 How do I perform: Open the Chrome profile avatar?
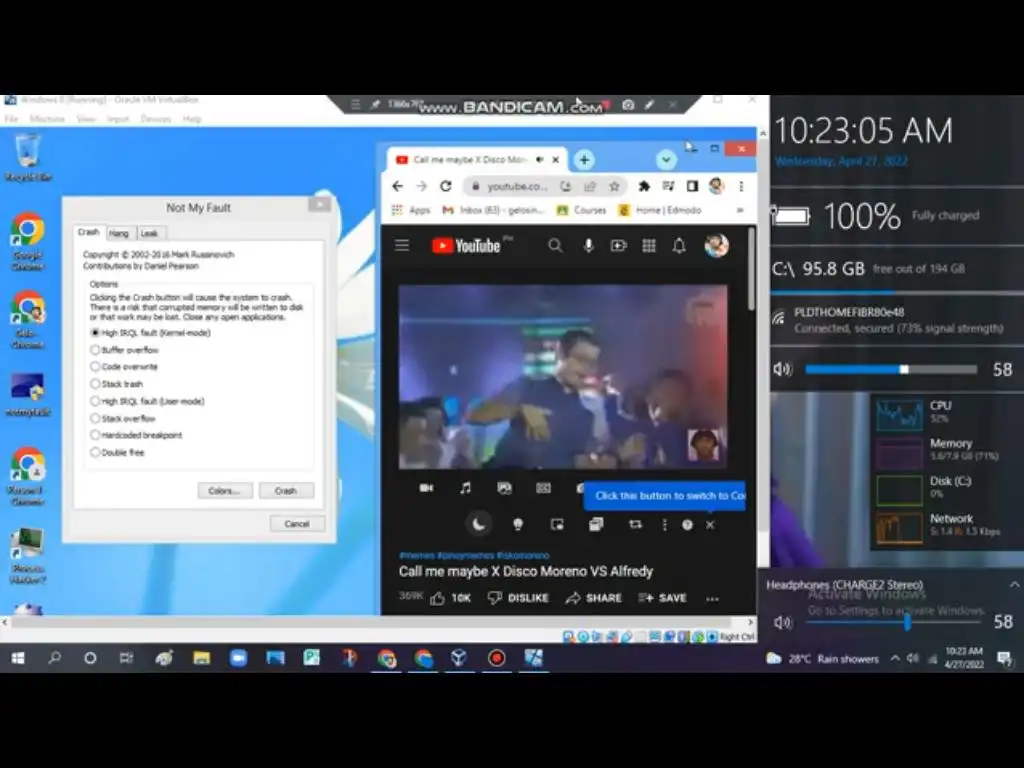716,186
